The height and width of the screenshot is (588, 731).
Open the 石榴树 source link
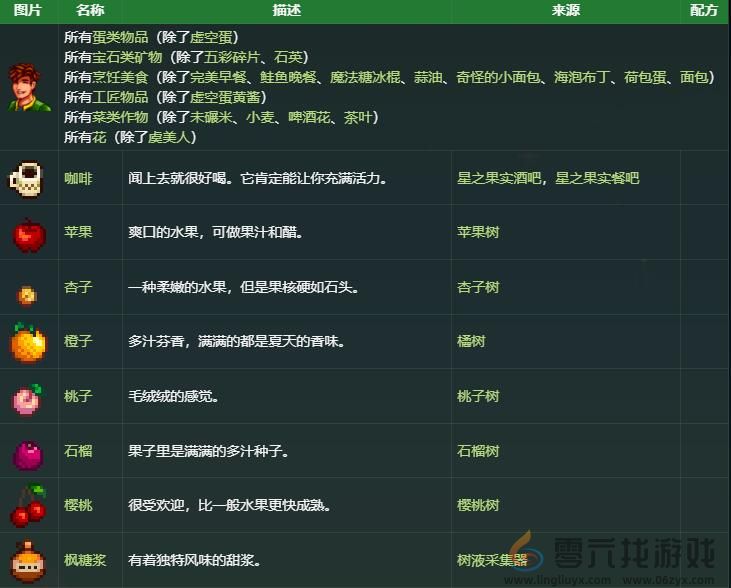coord(478,452)
